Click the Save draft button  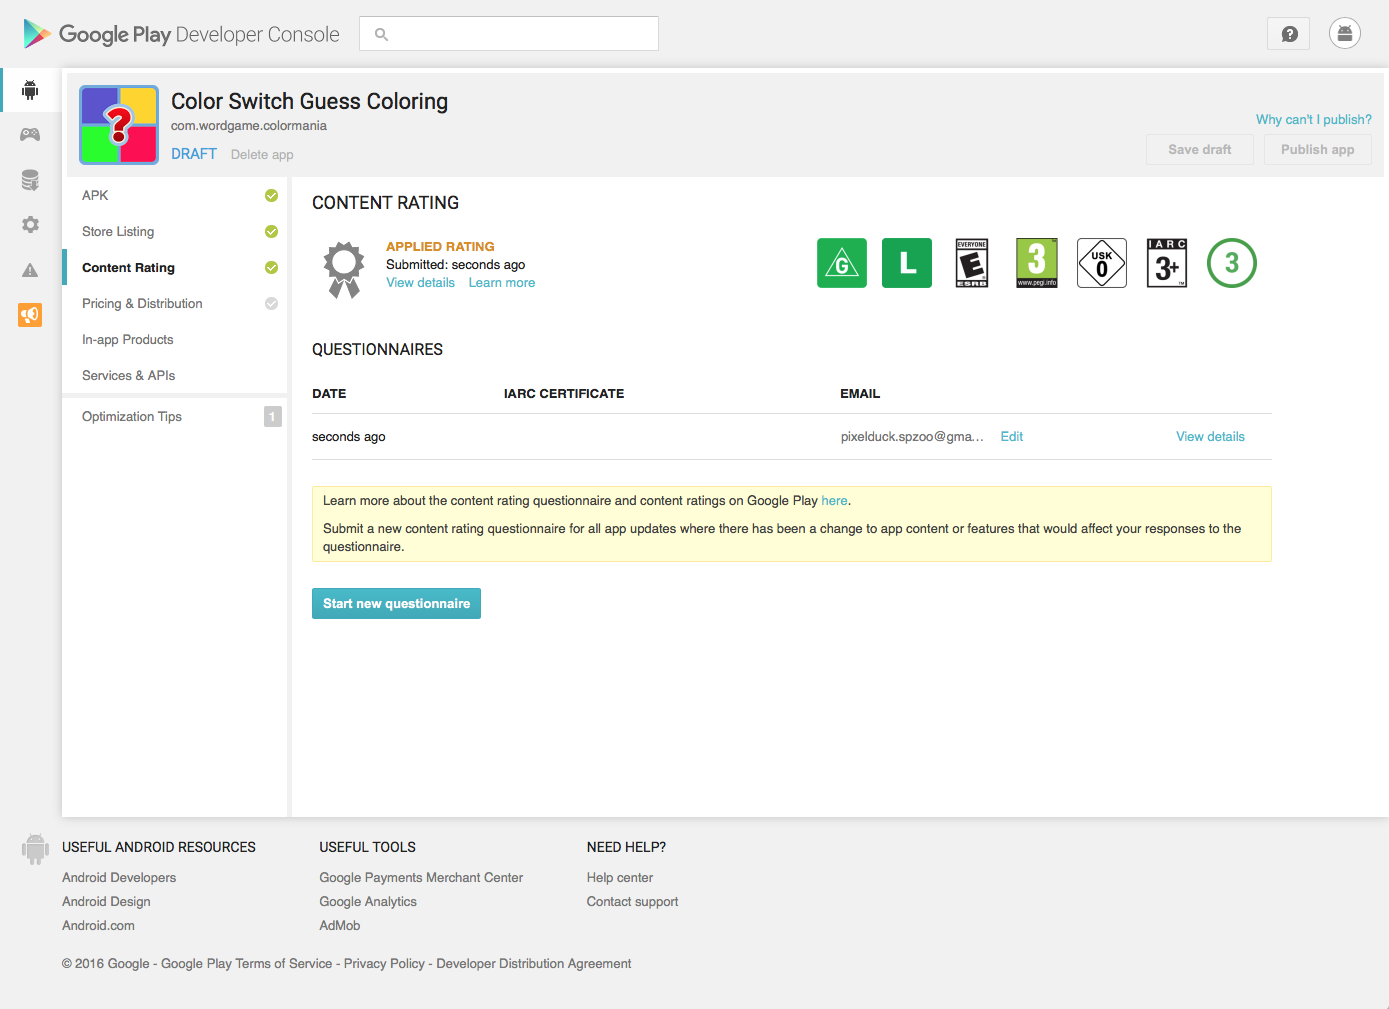tap(1200, 149)
